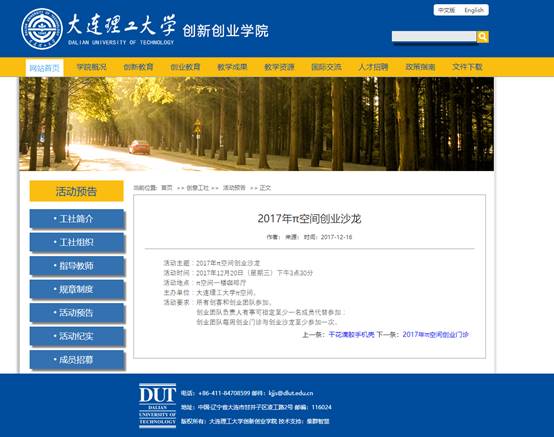Click the 首页 breadcrumb link
The width and height of the screenshot is (554, 437).
pyautogui.click(x=167, y=188)
